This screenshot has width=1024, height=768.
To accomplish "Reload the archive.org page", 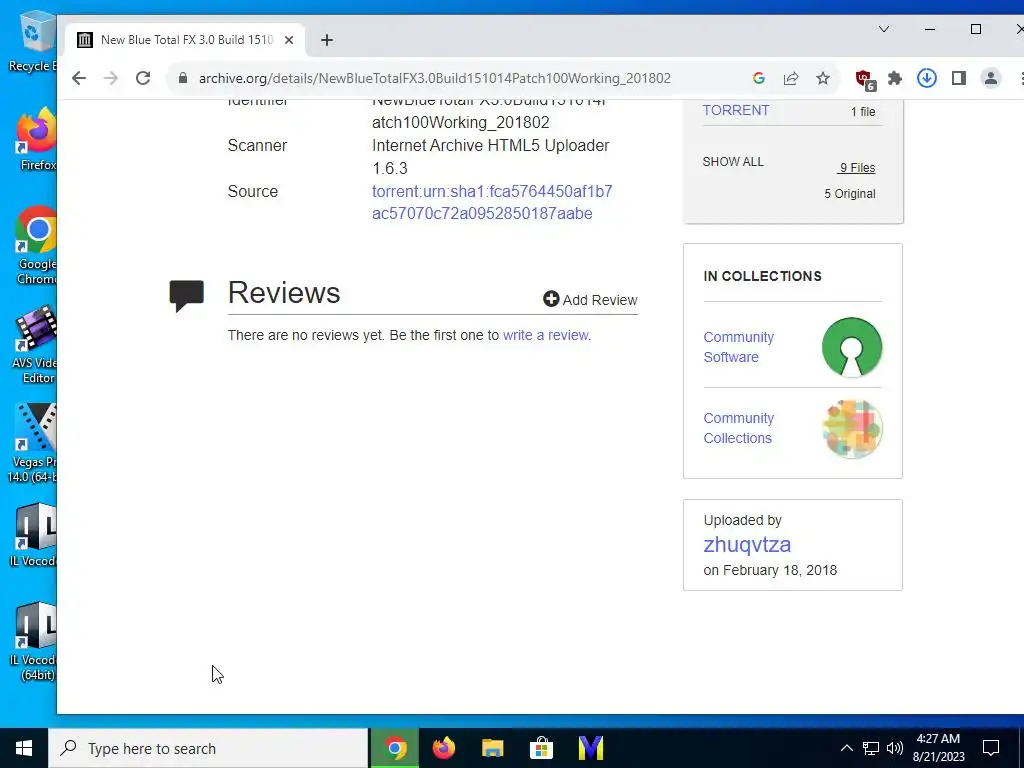I will coord(143,78).
